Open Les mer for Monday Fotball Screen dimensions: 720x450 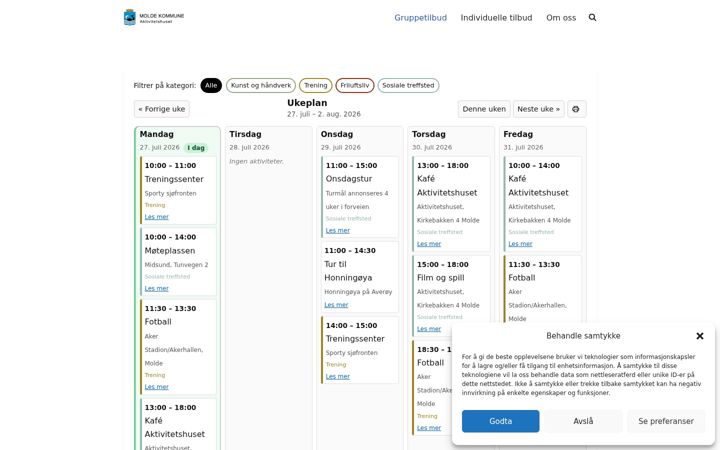[157, 387]
